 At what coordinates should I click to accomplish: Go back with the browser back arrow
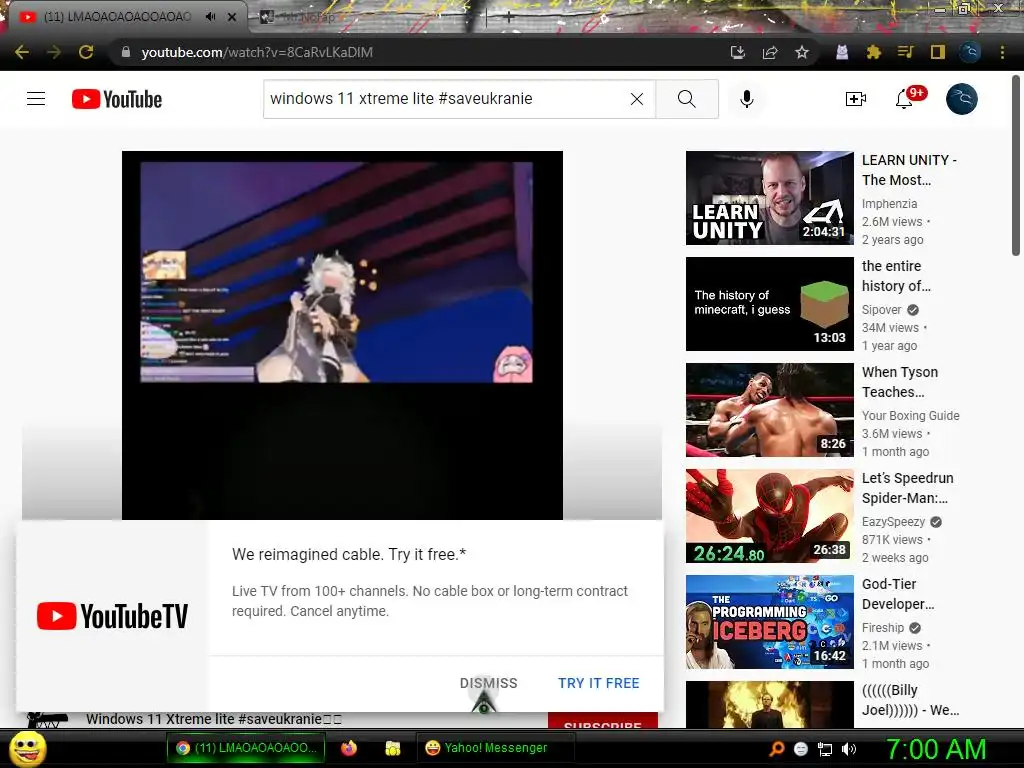point(22,52)
